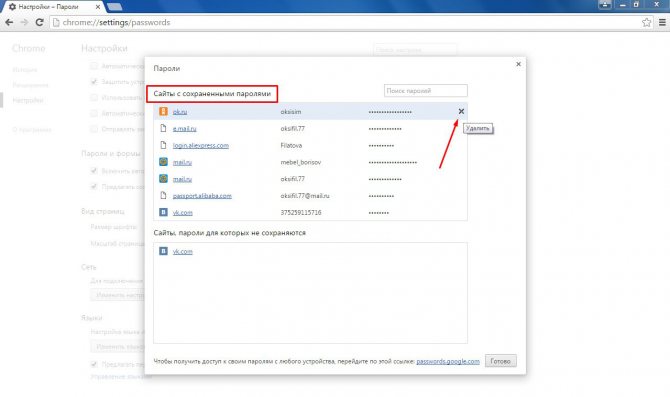Viewport: 670px width, 397px height.
Task: Follow the passwords.google.com link
Action: (448, 362)
